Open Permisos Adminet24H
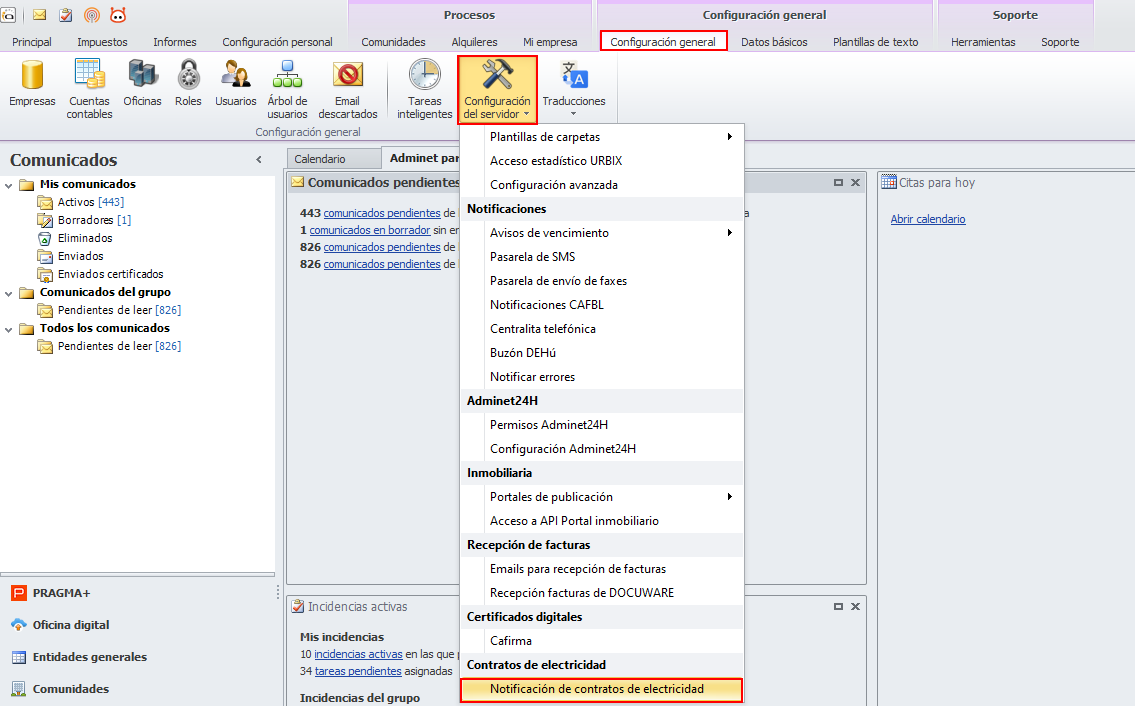 pyautogui.click(x=602, y=425)
